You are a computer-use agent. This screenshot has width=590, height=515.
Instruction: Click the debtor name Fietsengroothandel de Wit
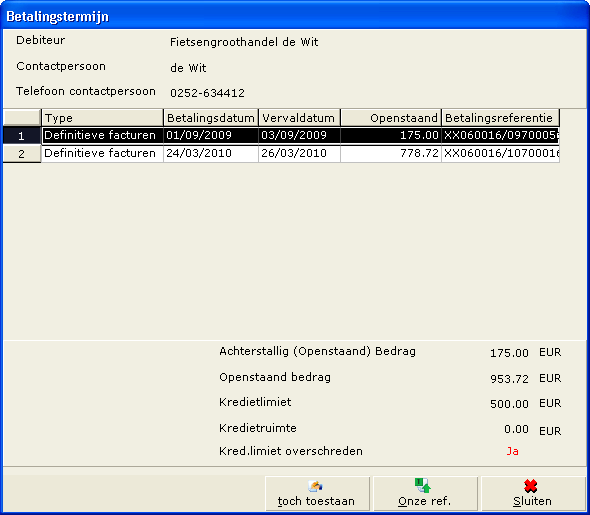[244, 42]
